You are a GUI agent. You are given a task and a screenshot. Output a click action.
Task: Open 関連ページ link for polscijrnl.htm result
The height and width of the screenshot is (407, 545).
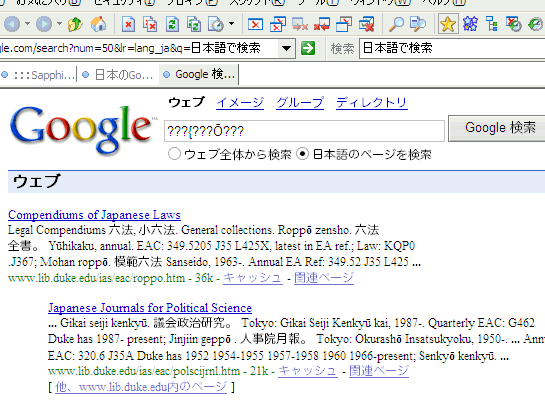[379, 371]
